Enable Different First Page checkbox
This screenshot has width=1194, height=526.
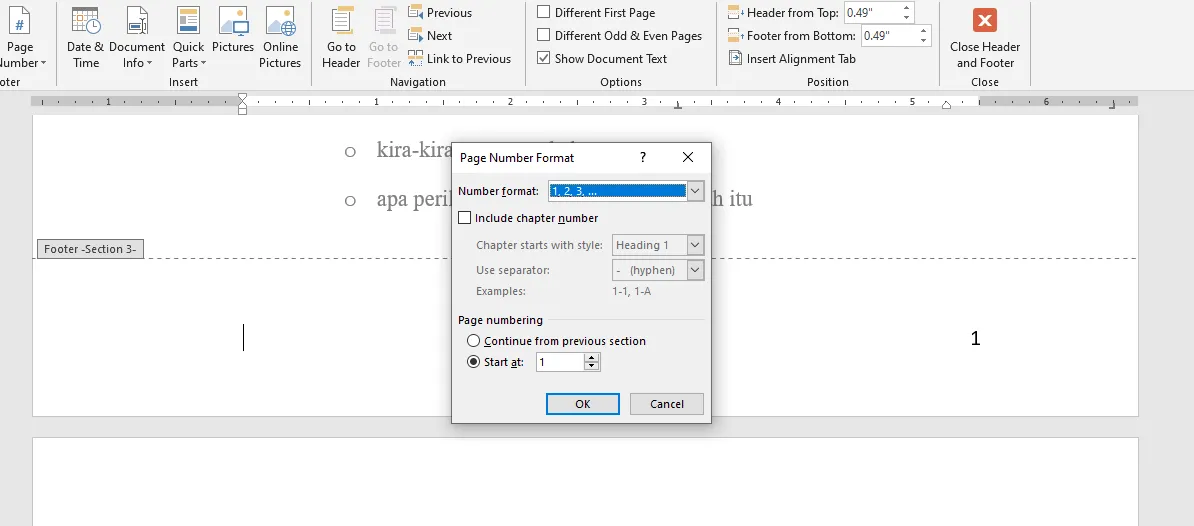point(544,13)
